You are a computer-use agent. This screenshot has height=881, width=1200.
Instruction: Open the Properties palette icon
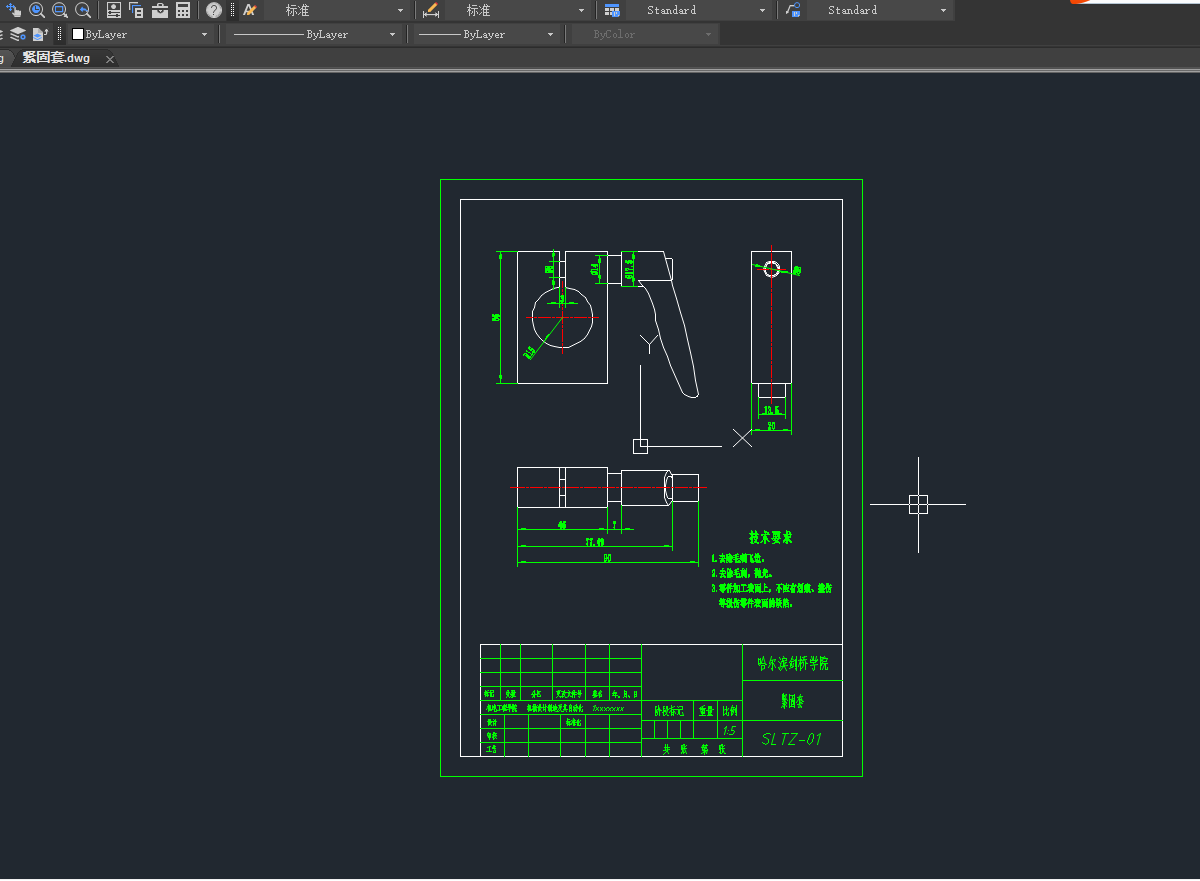[x=113, y=10]
